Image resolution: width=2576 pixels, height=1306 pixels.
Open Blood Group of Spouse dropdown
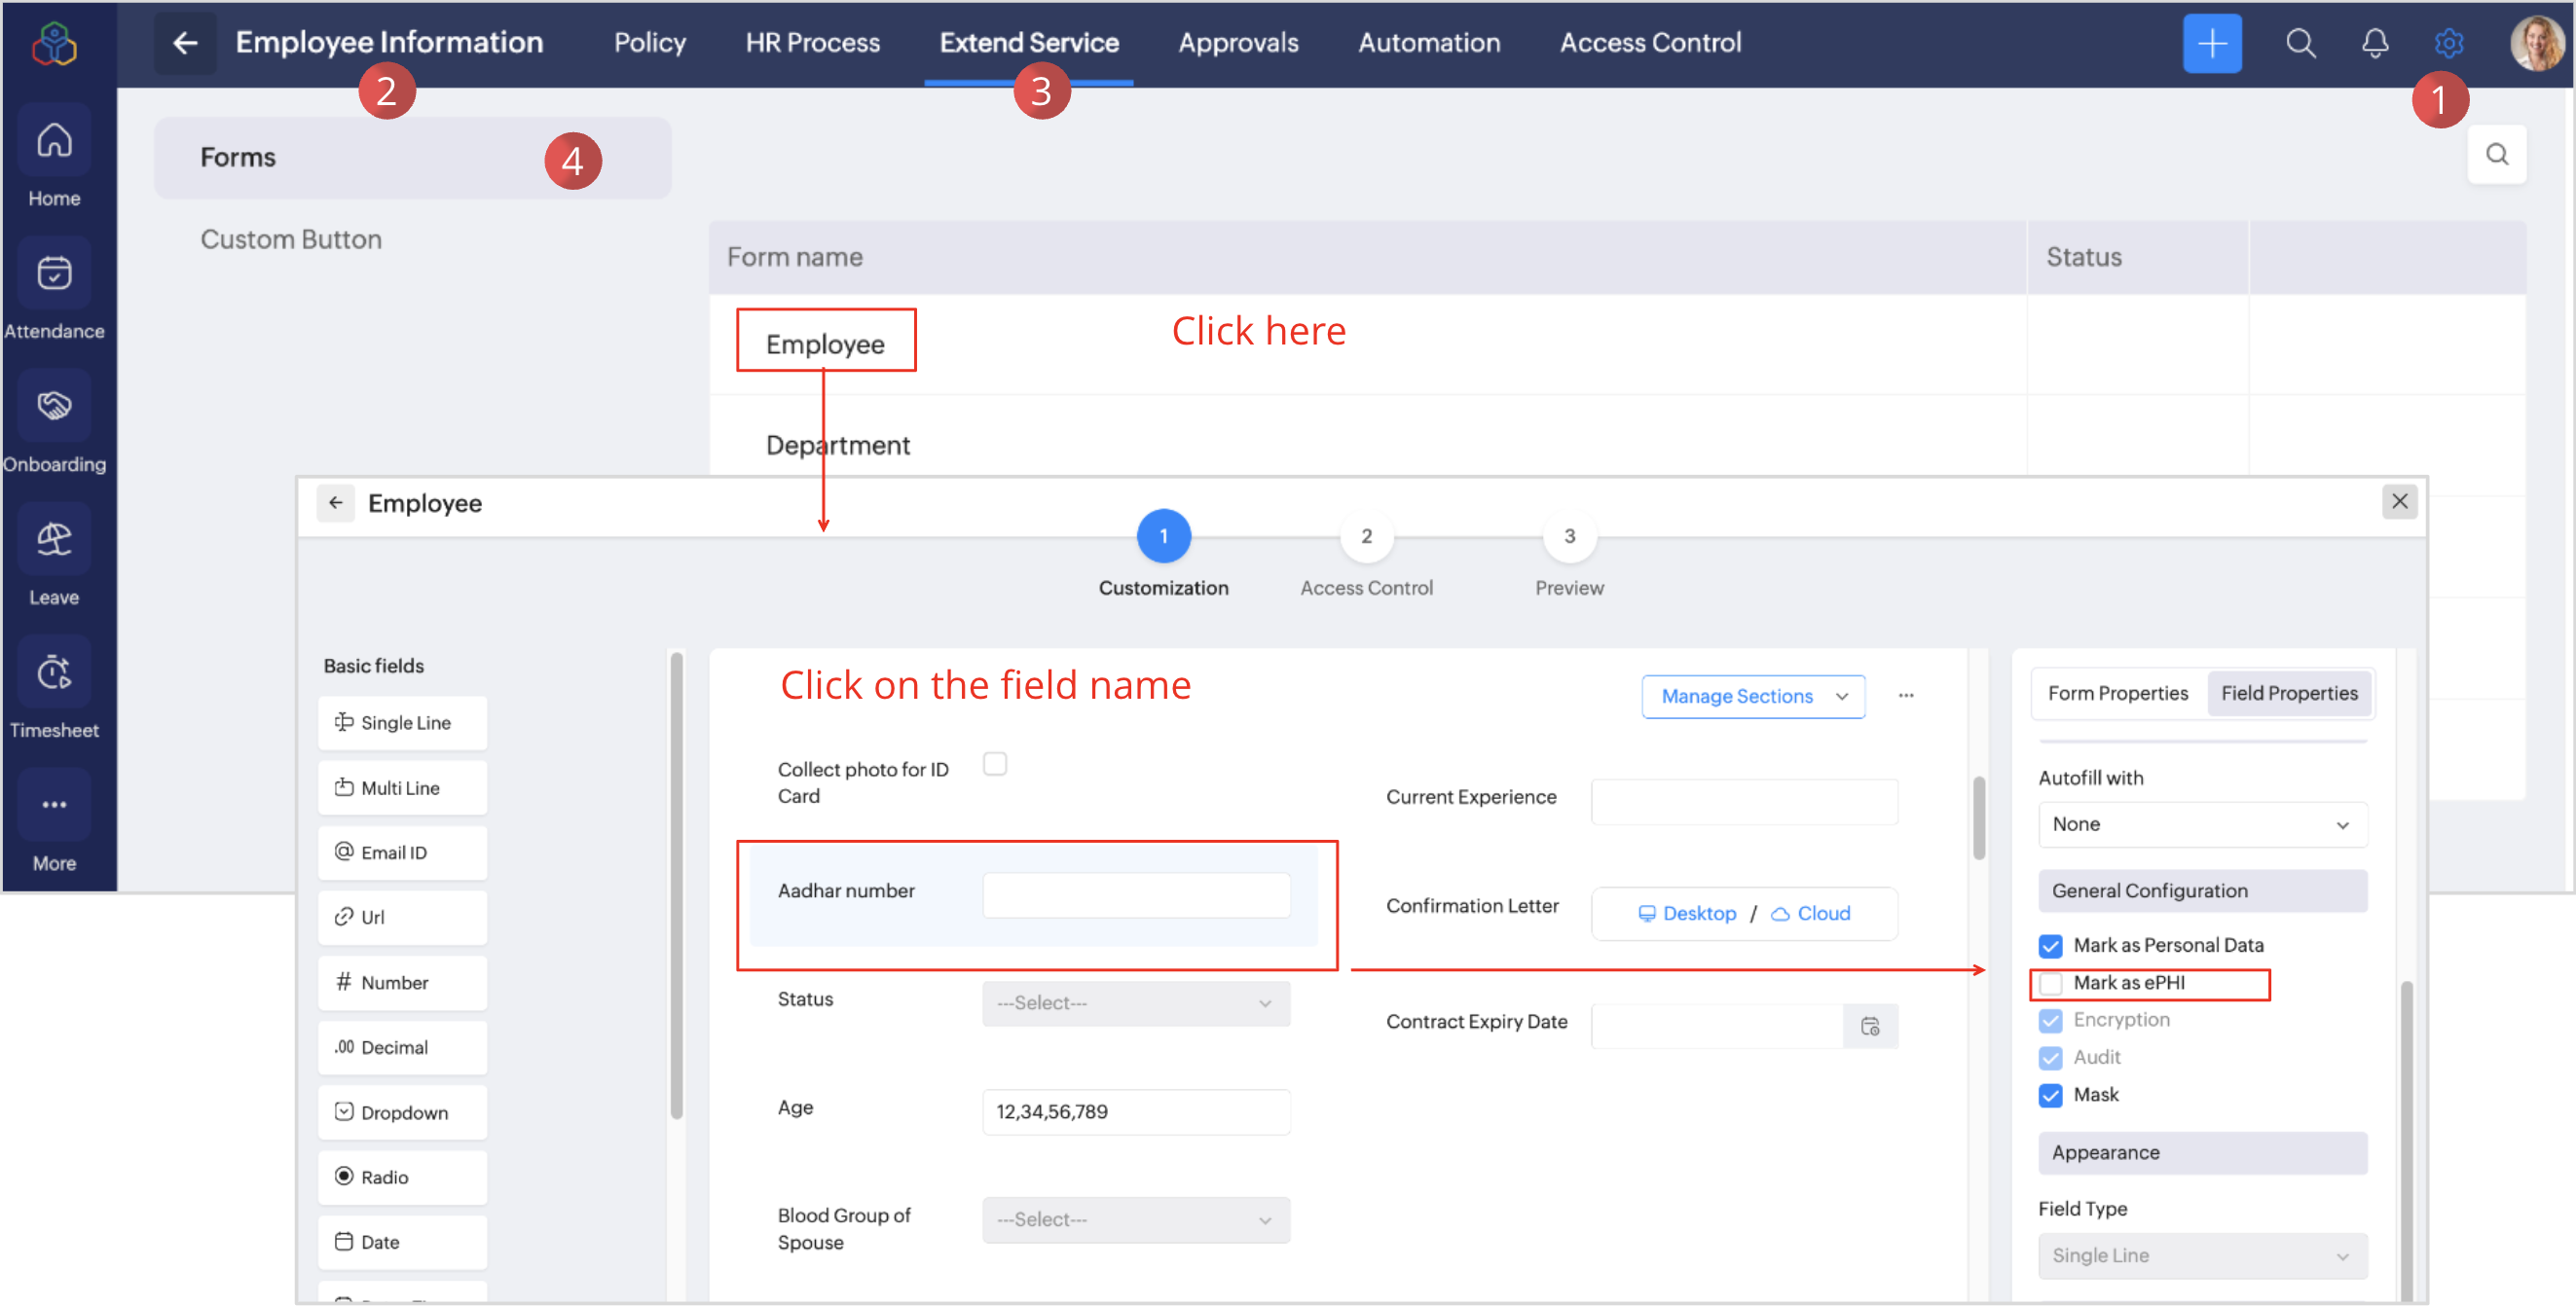pyautogui.click(x=1136, y=1221)
